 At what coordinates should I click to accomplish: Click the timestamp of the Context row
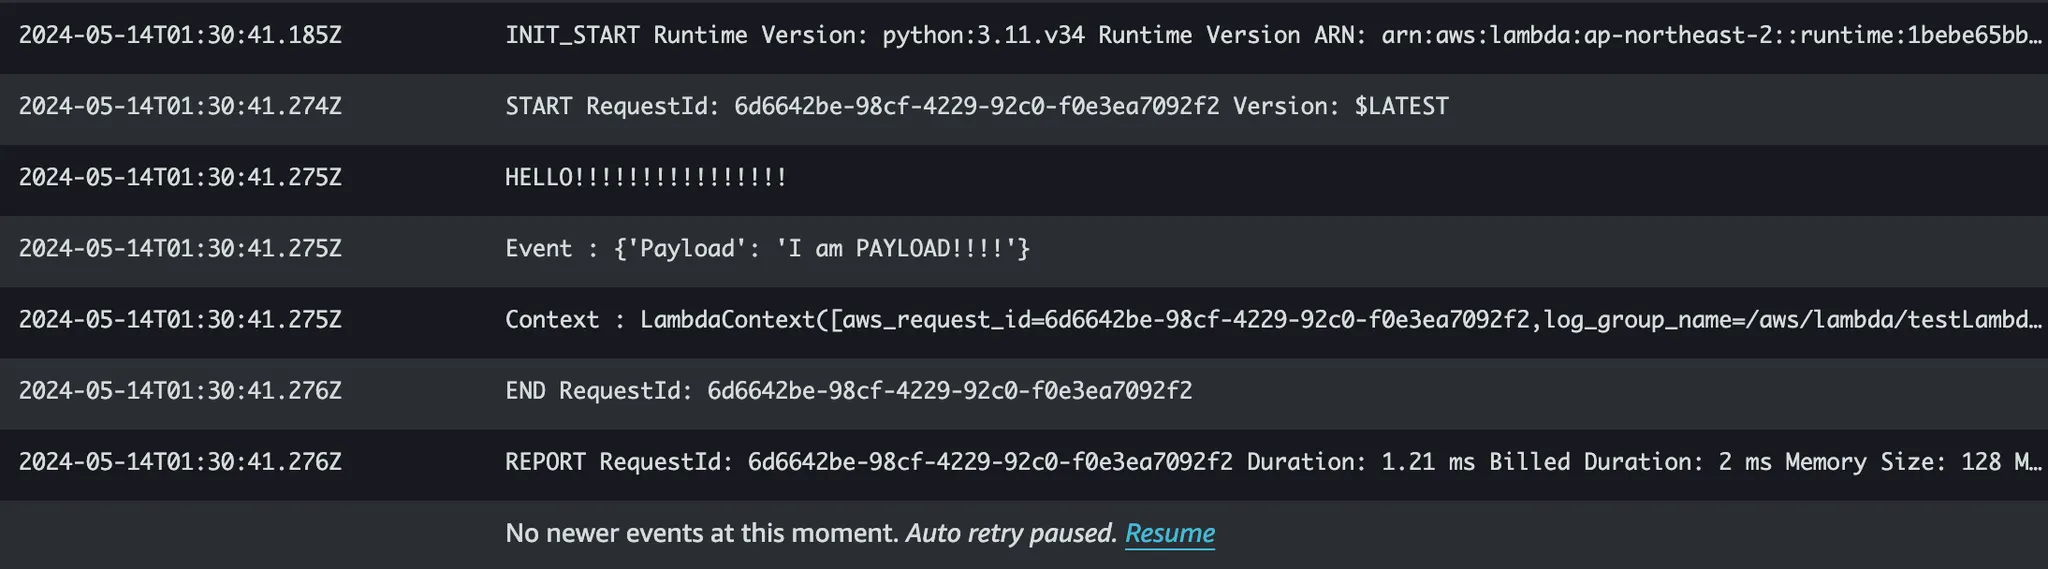180,320
